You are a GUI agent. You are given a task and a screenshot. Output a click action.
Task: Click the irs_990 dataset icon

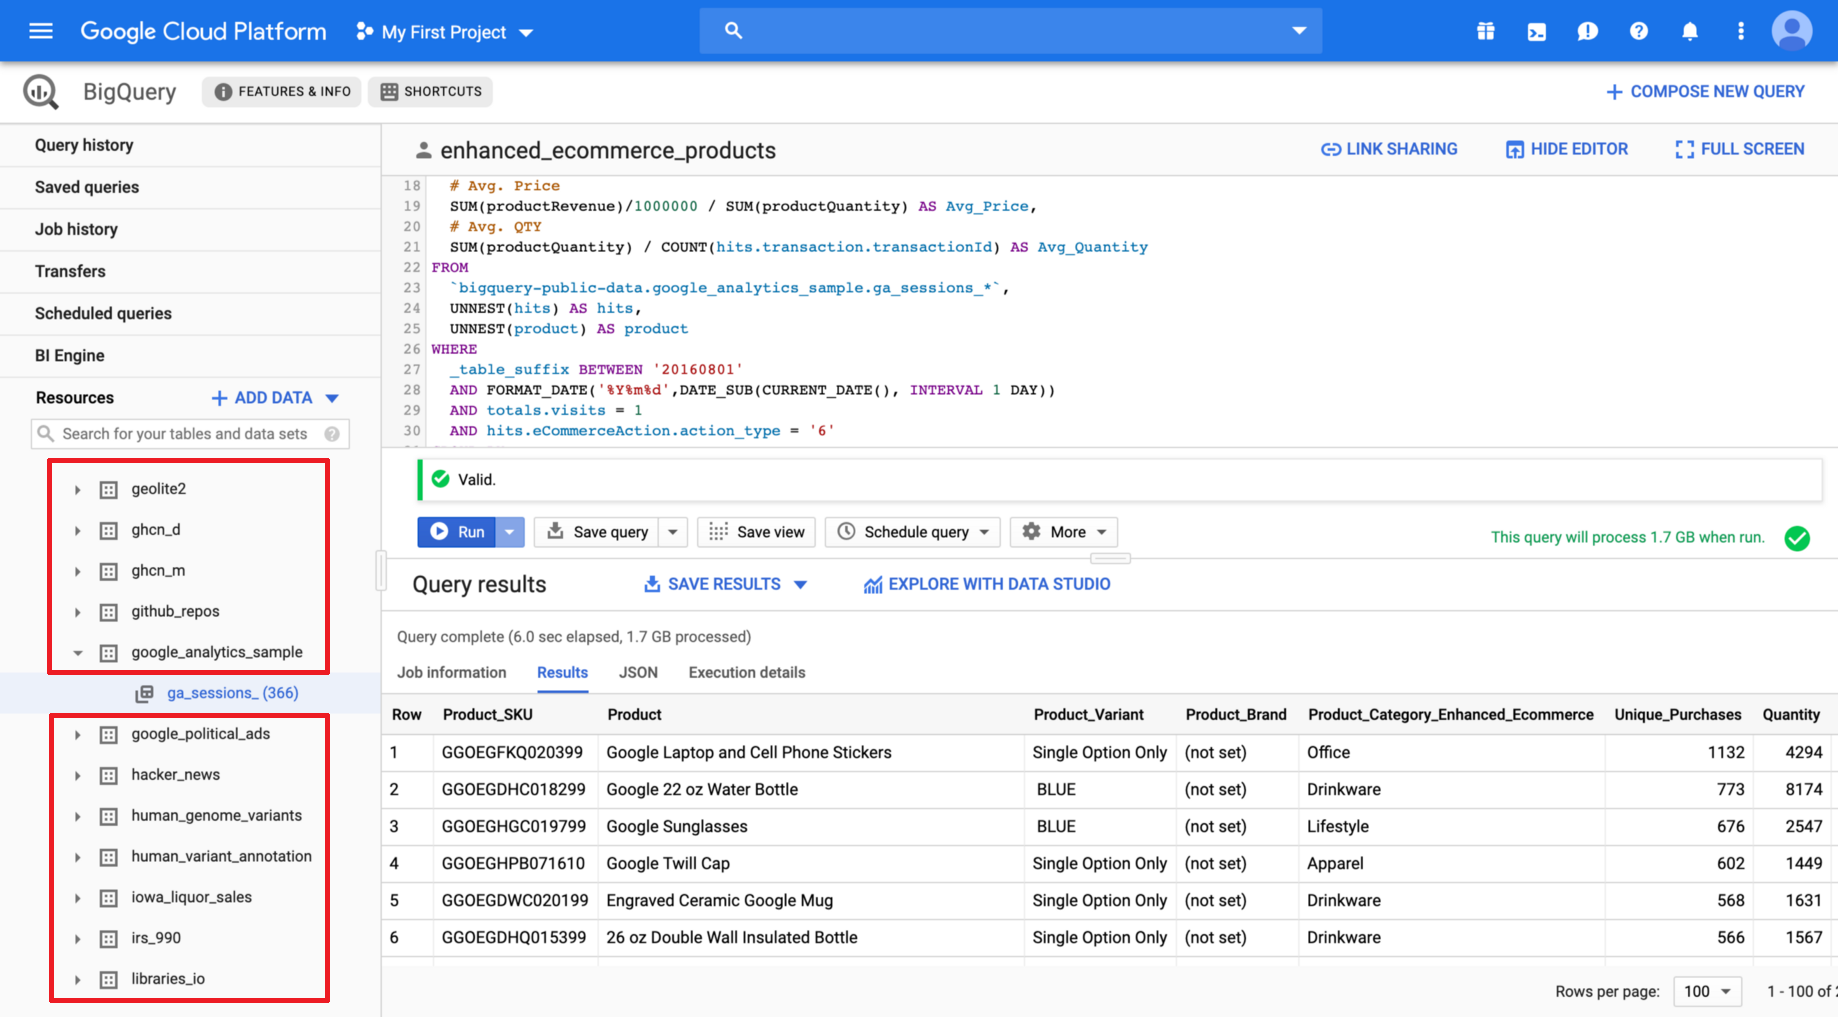(x=109, y=939)
